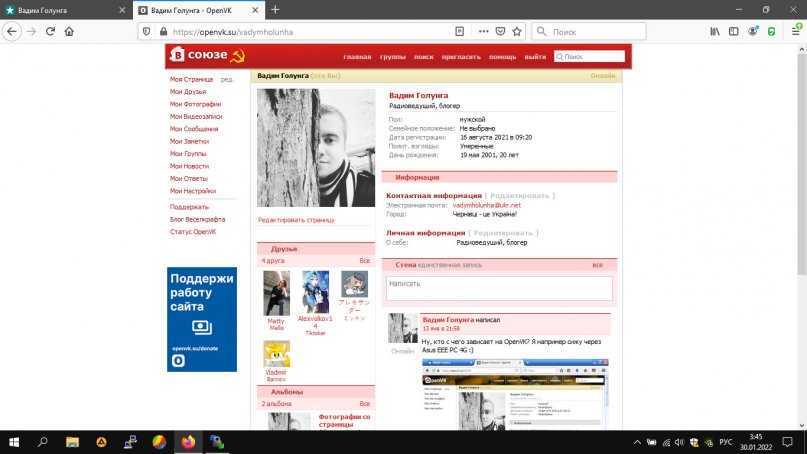Click 'Редактировать' beside Контактная информация
The image size is (807, 454).
520,196
